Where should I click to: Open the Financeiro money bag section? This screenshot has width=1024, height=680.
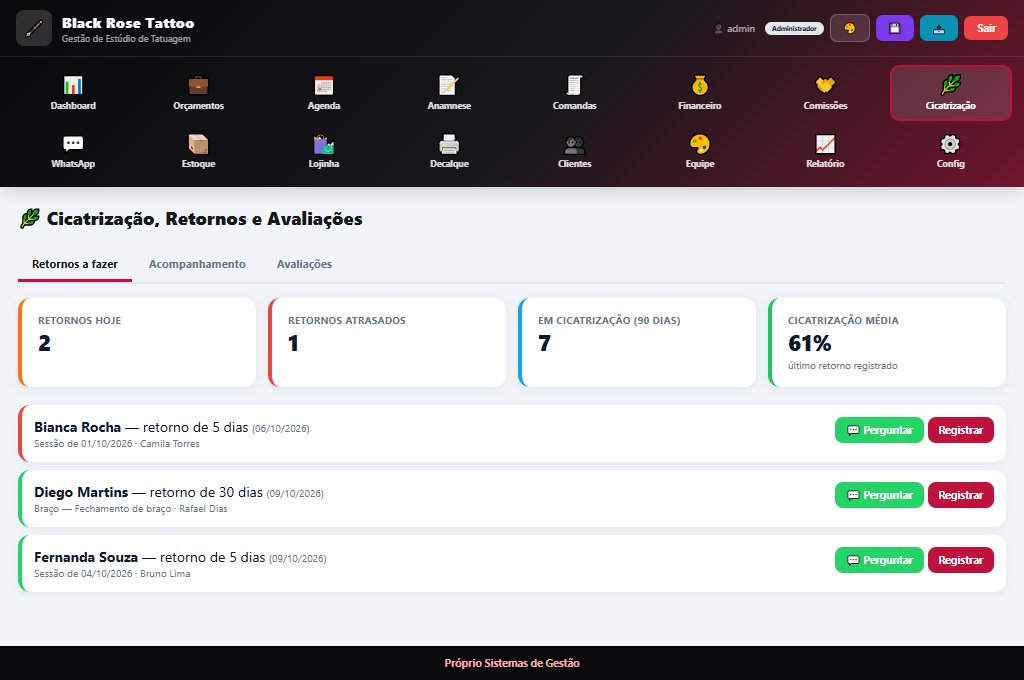coord(700,93)
